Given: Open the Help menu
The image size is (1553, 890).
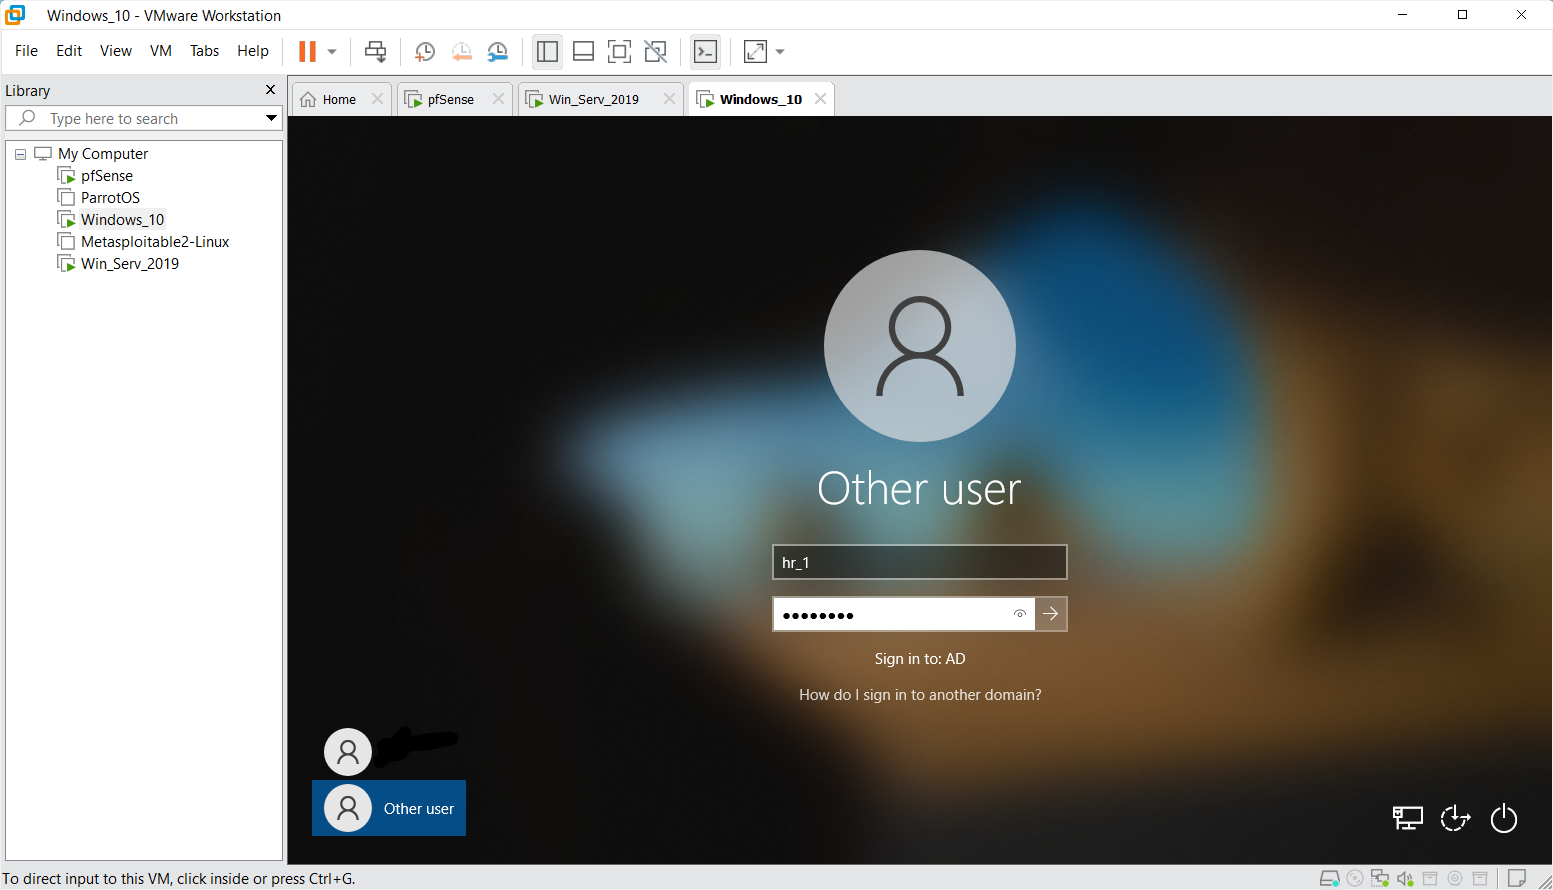Looking at the screenshot, I should 253,51.
